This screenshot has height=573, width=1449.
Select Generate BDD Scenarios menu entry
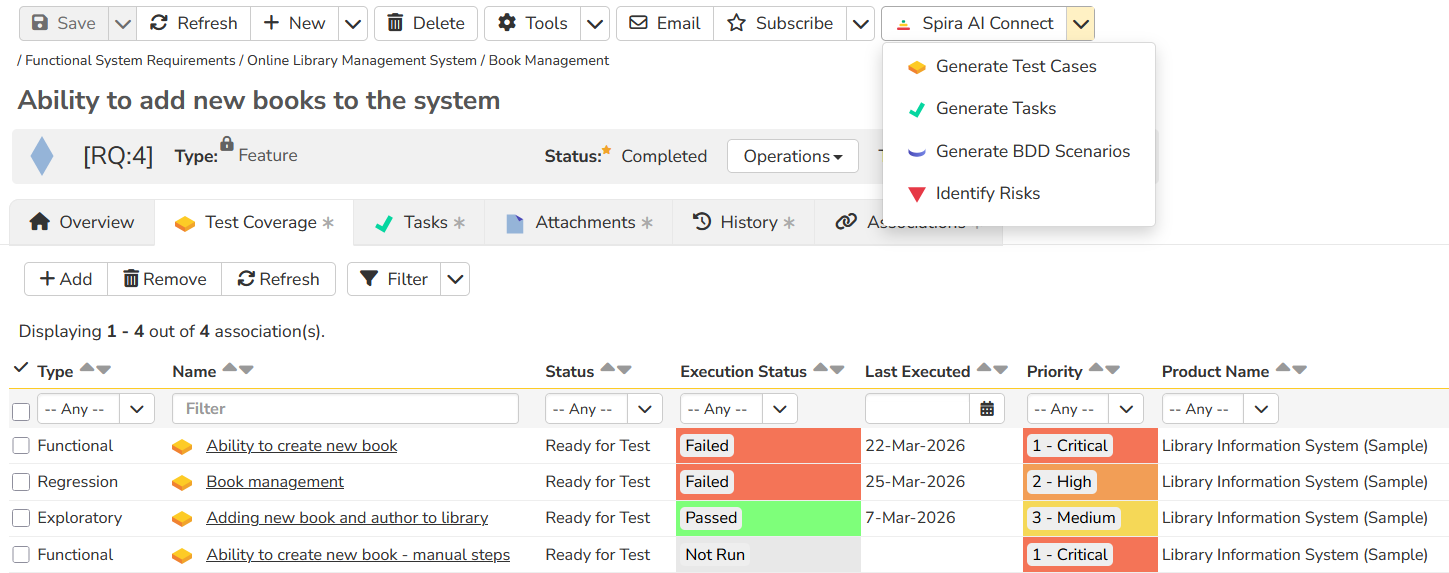(x=1019, y=151)
